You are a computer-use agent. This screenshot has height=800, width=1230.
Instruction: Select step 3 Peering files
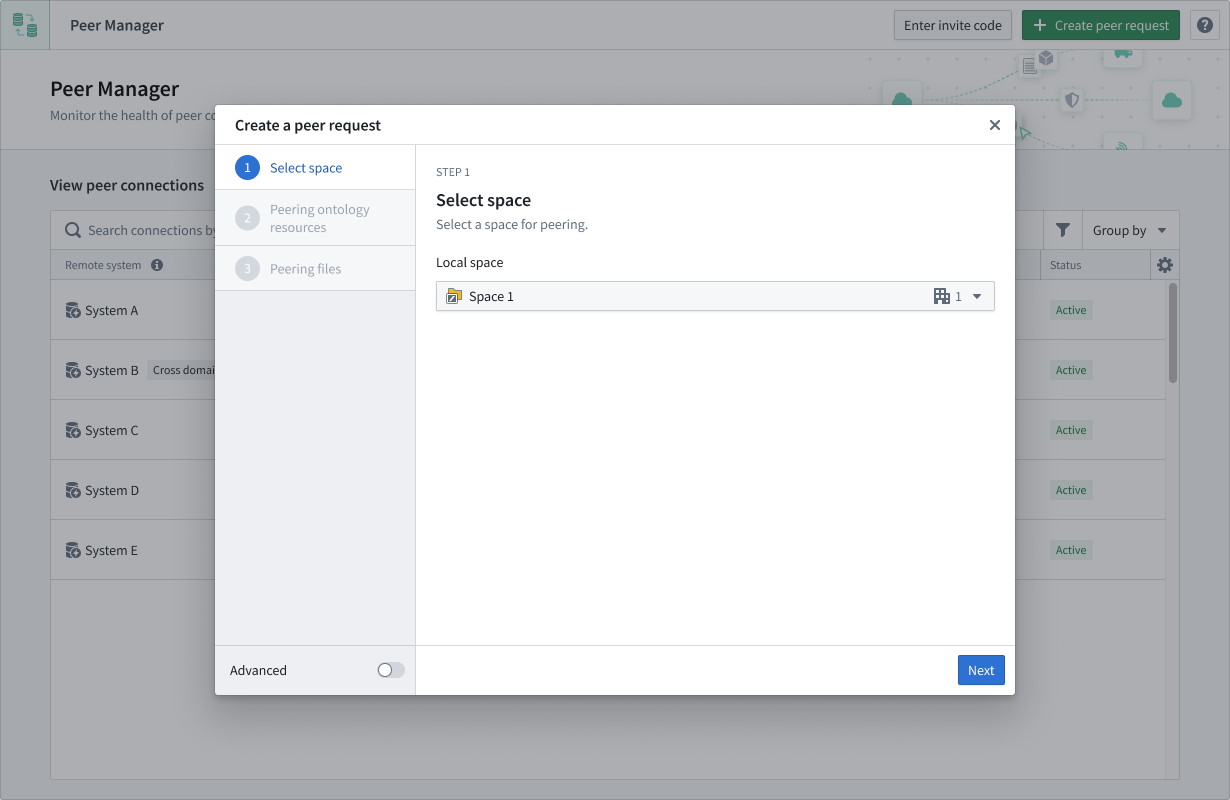point(305,268)
